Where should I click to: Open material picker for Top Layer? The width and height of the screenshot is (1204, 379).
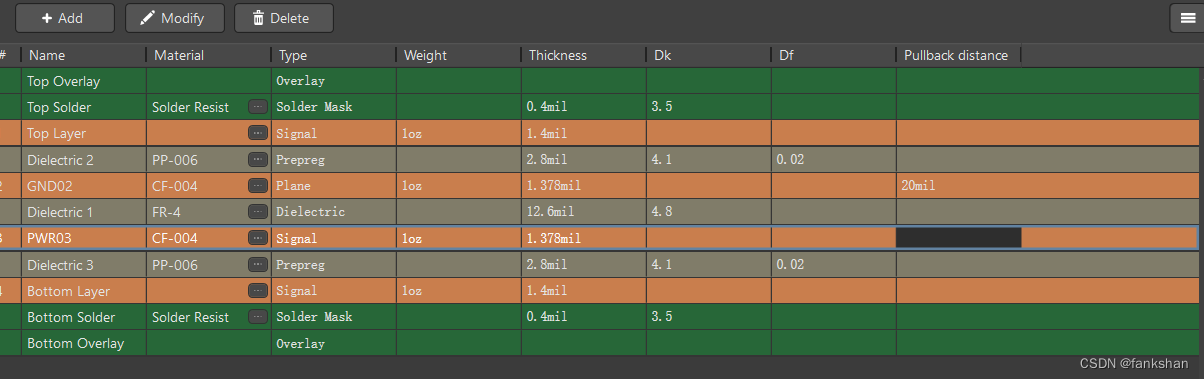[x=258, y=132]
